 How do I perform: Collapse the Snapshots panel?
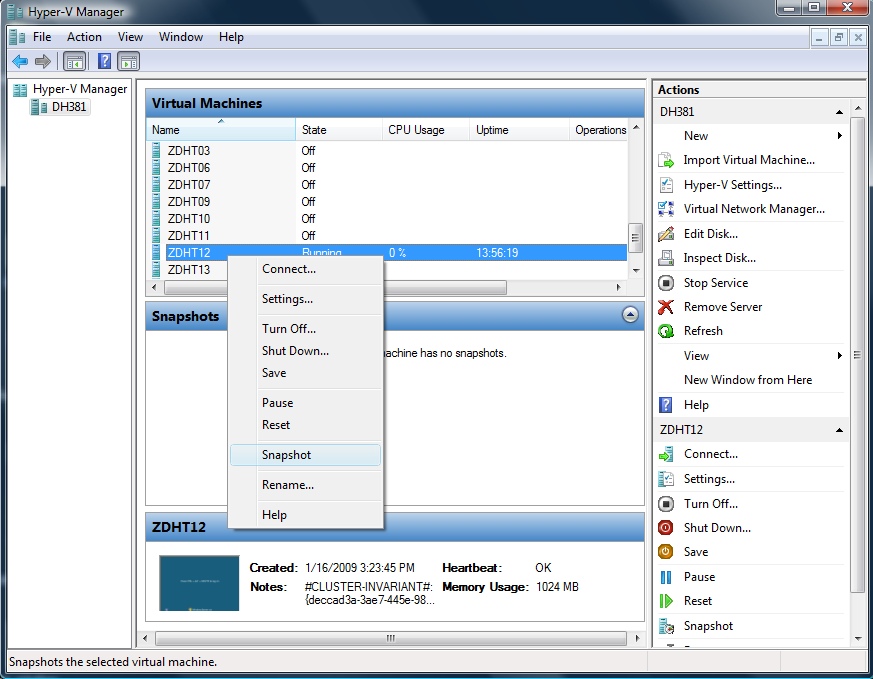click(x=630, y=314)
